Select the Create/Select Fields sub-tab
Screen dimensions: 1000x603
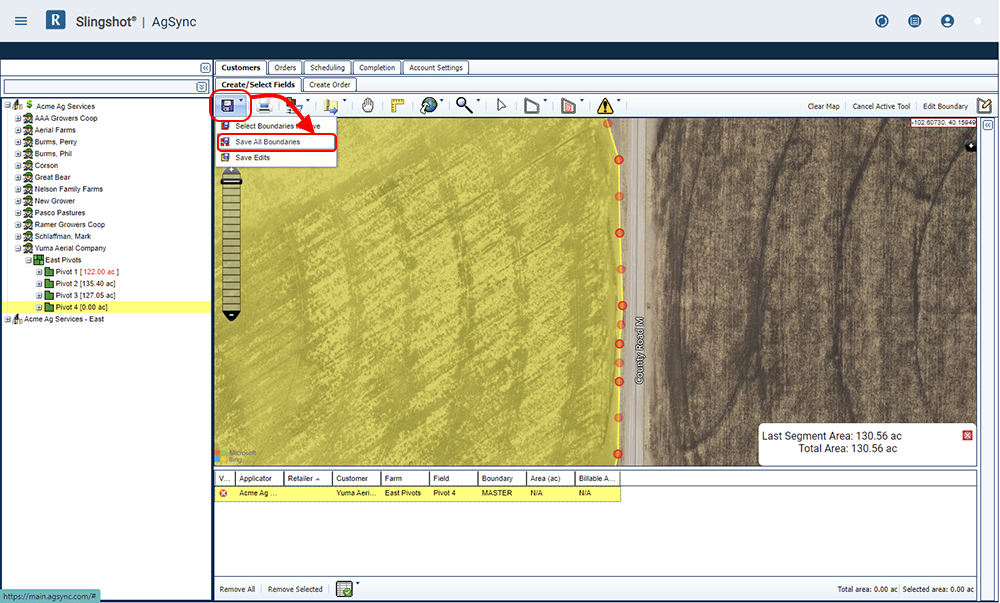tap(258, 85)
